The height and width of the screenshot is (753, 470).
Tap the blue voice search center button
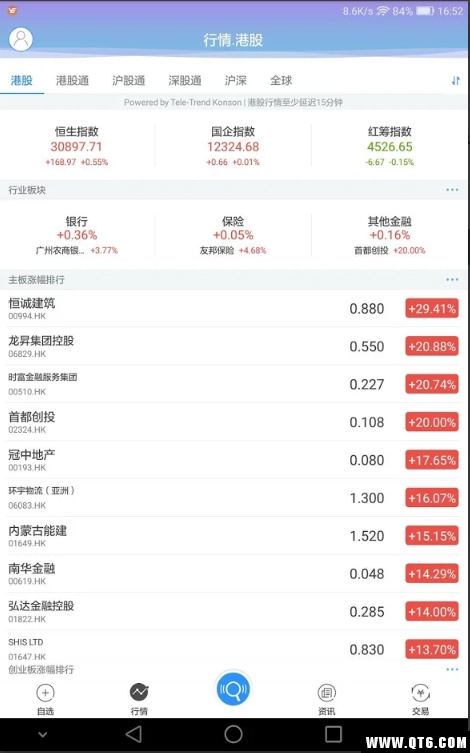tap(233, 689)
